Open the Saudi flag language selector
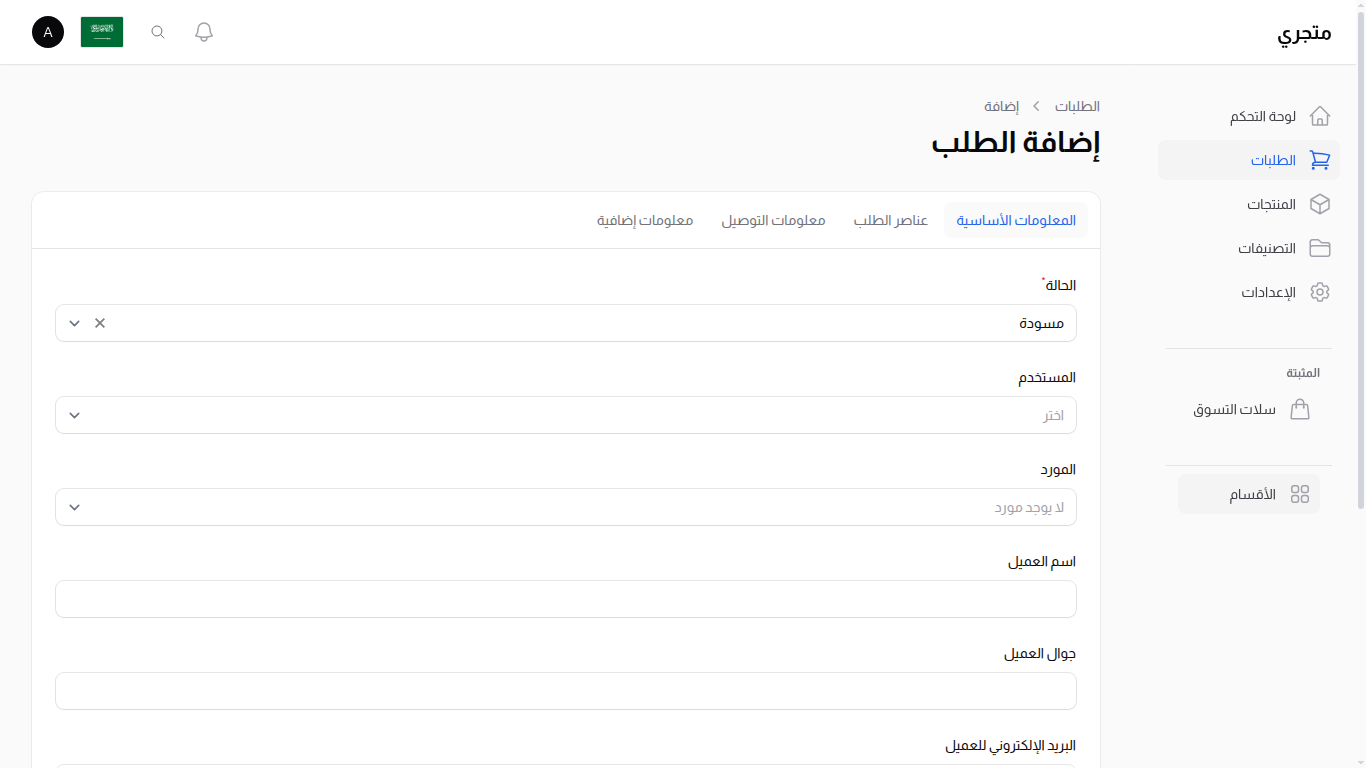Image resolution: width=1366 pixels, height=768 pixels. [101, 31]
